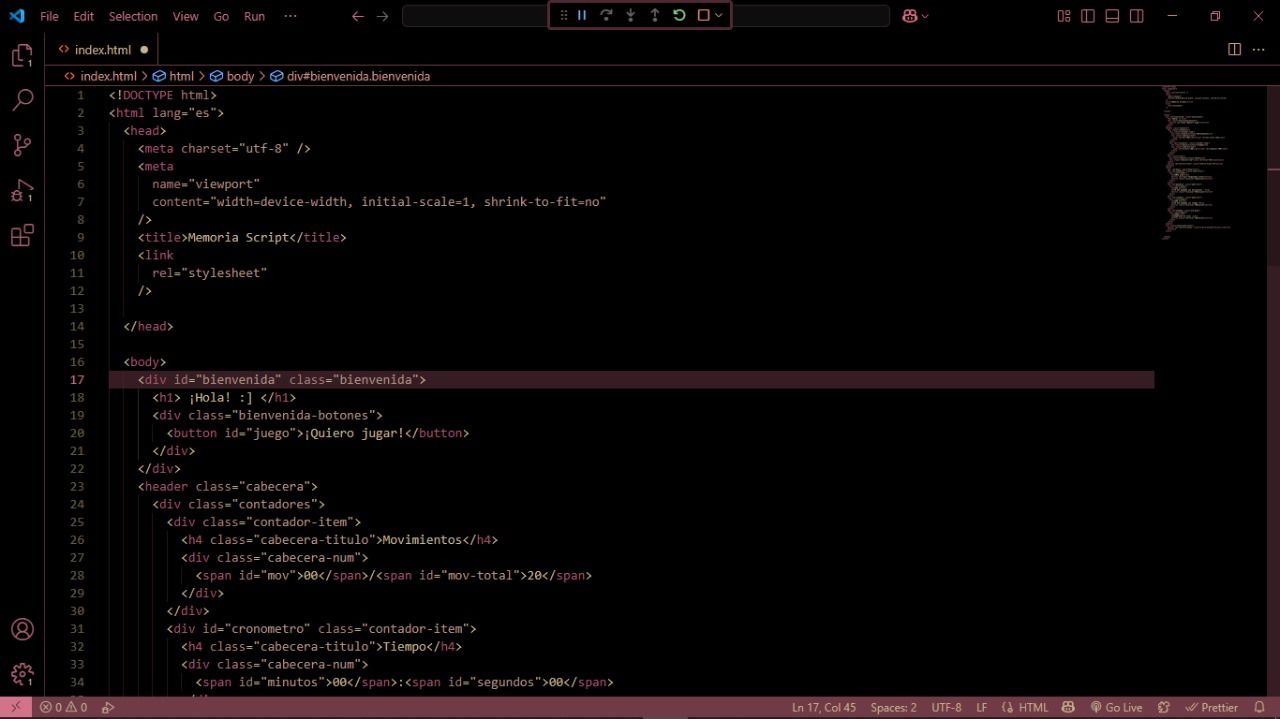The width and height of the screenshot is (1280, 719).
Task: Open the Run and Debug view
Action: coord(22,190)
